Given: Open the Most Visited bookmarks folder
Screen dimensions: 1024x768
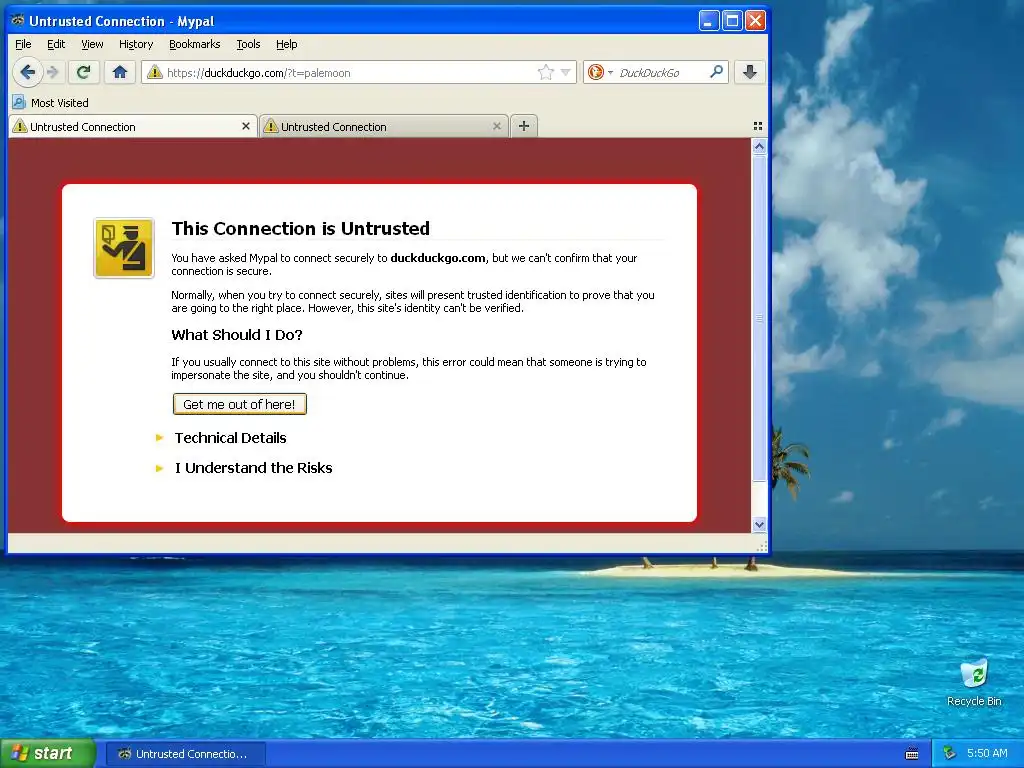Looking at the screenshot, I should pos(51,103).
